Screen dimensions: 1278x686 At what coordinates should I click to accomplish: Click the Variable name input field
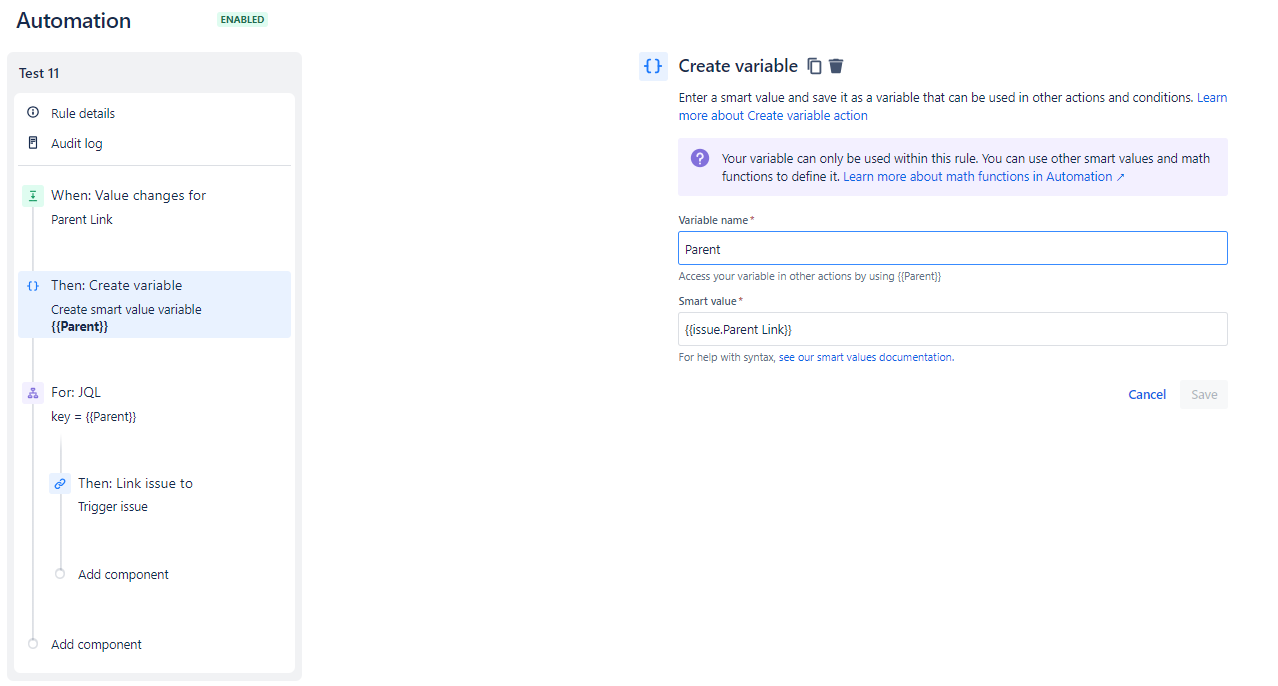952,247
